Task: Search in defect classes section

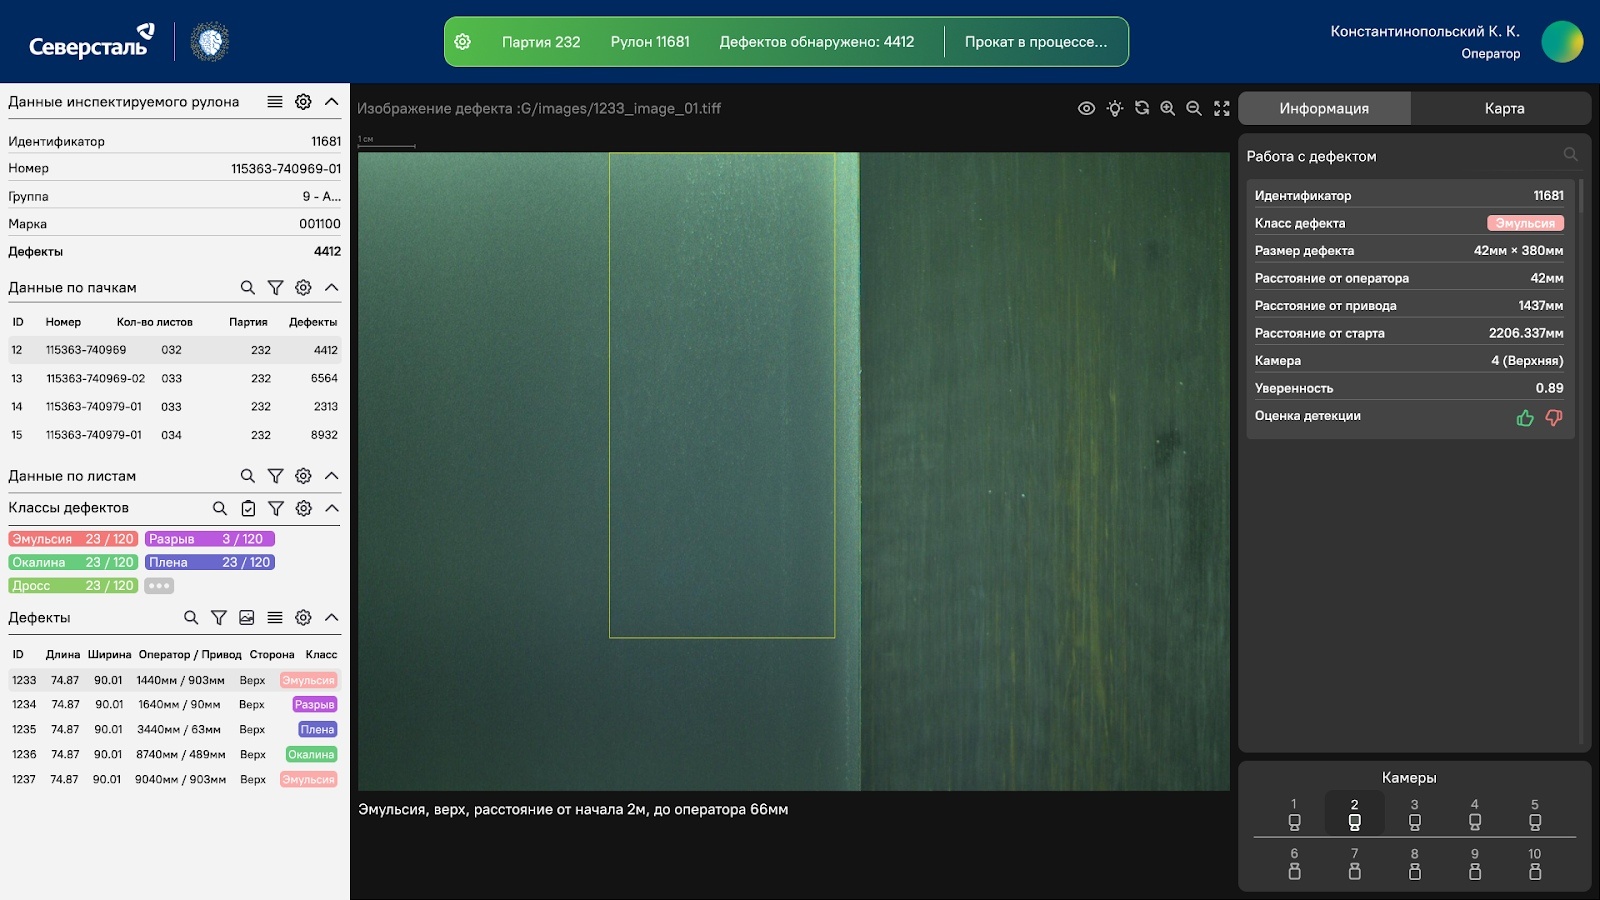Action: coord(219,508)
